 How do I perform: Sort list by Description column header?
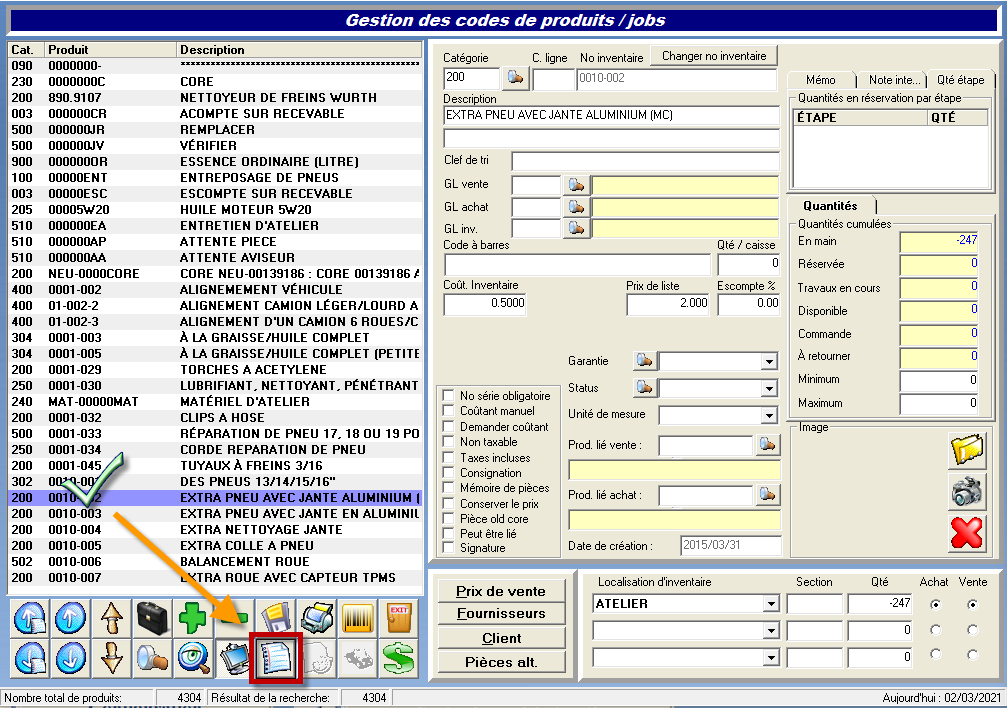(x=299, y=49)
